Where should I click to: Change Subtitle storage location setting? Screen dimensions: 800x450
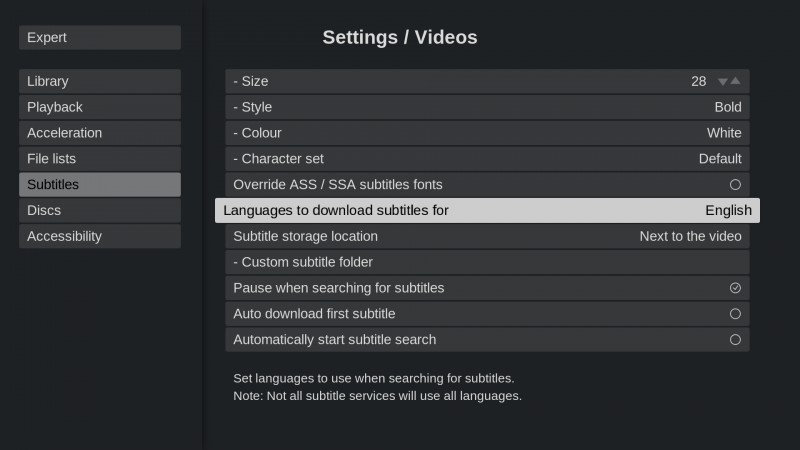coord(487,237)
